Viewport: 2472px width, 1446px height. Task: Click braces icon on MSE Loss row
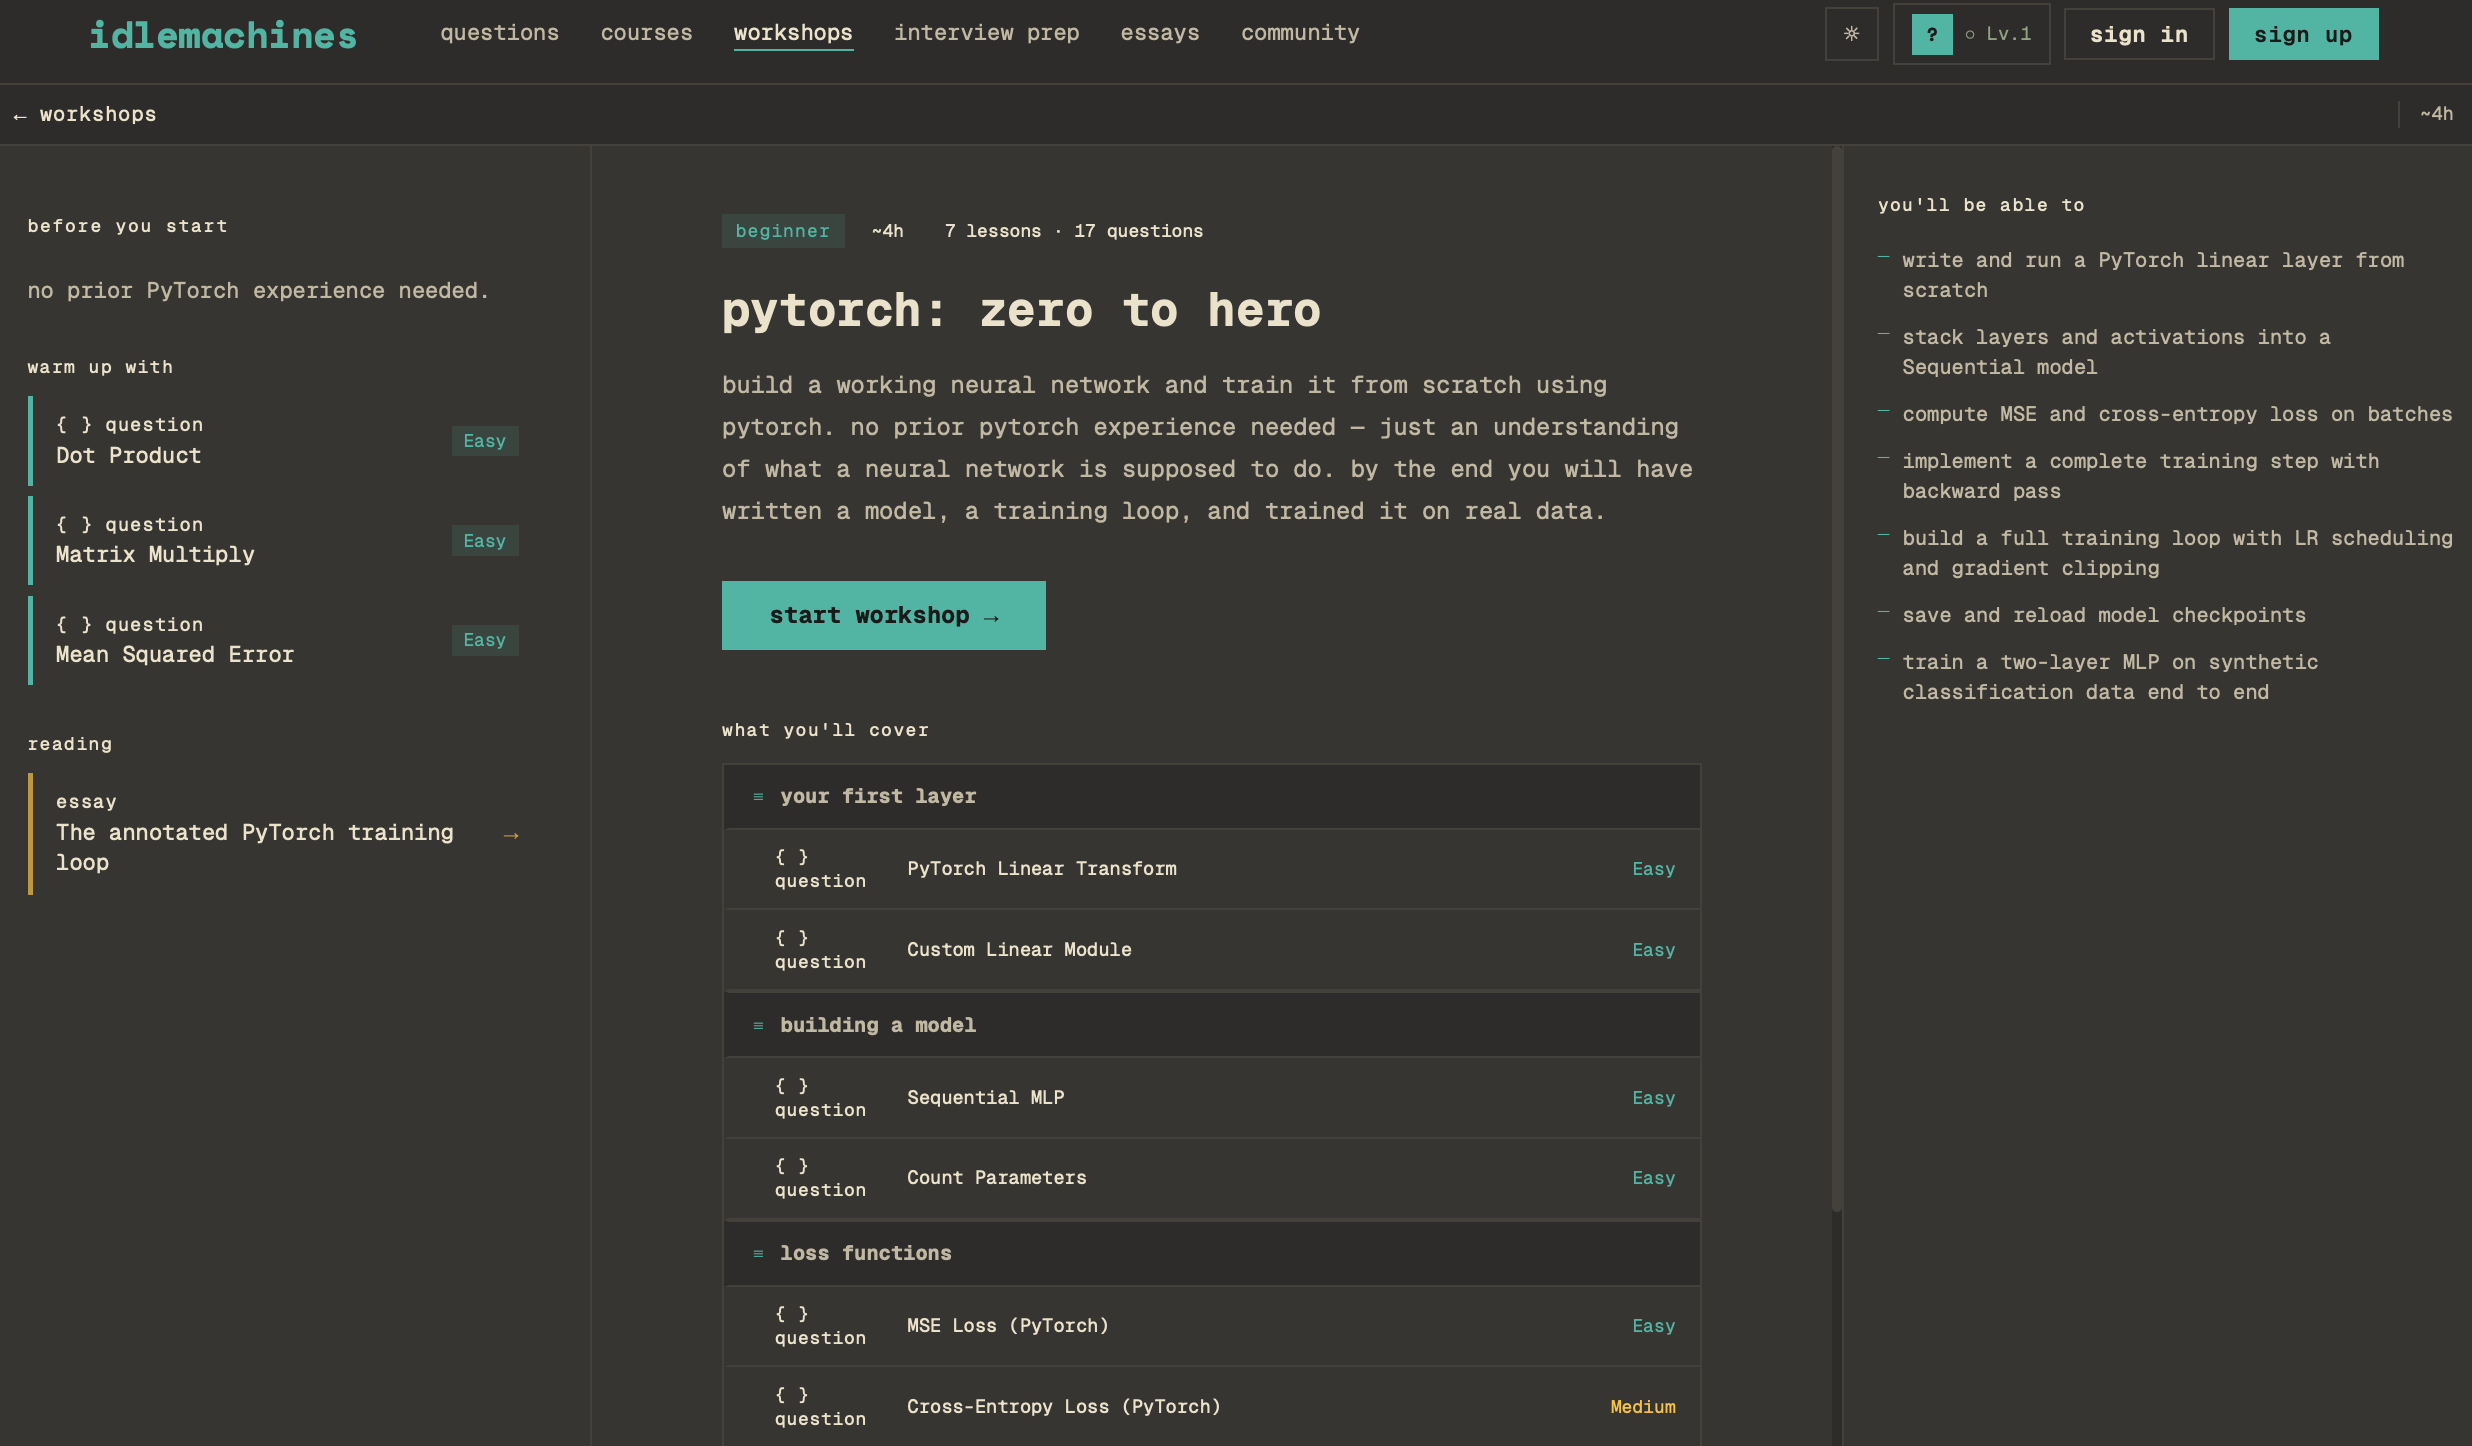[x=791, y=1314]
